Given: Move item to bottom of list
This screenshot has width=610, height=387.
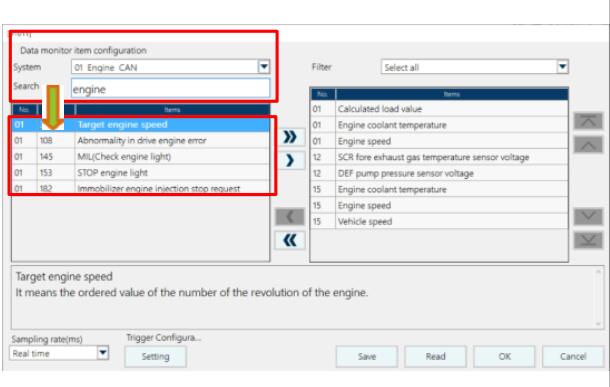Looking at the screenshot, I should click(x=588, y=240).
